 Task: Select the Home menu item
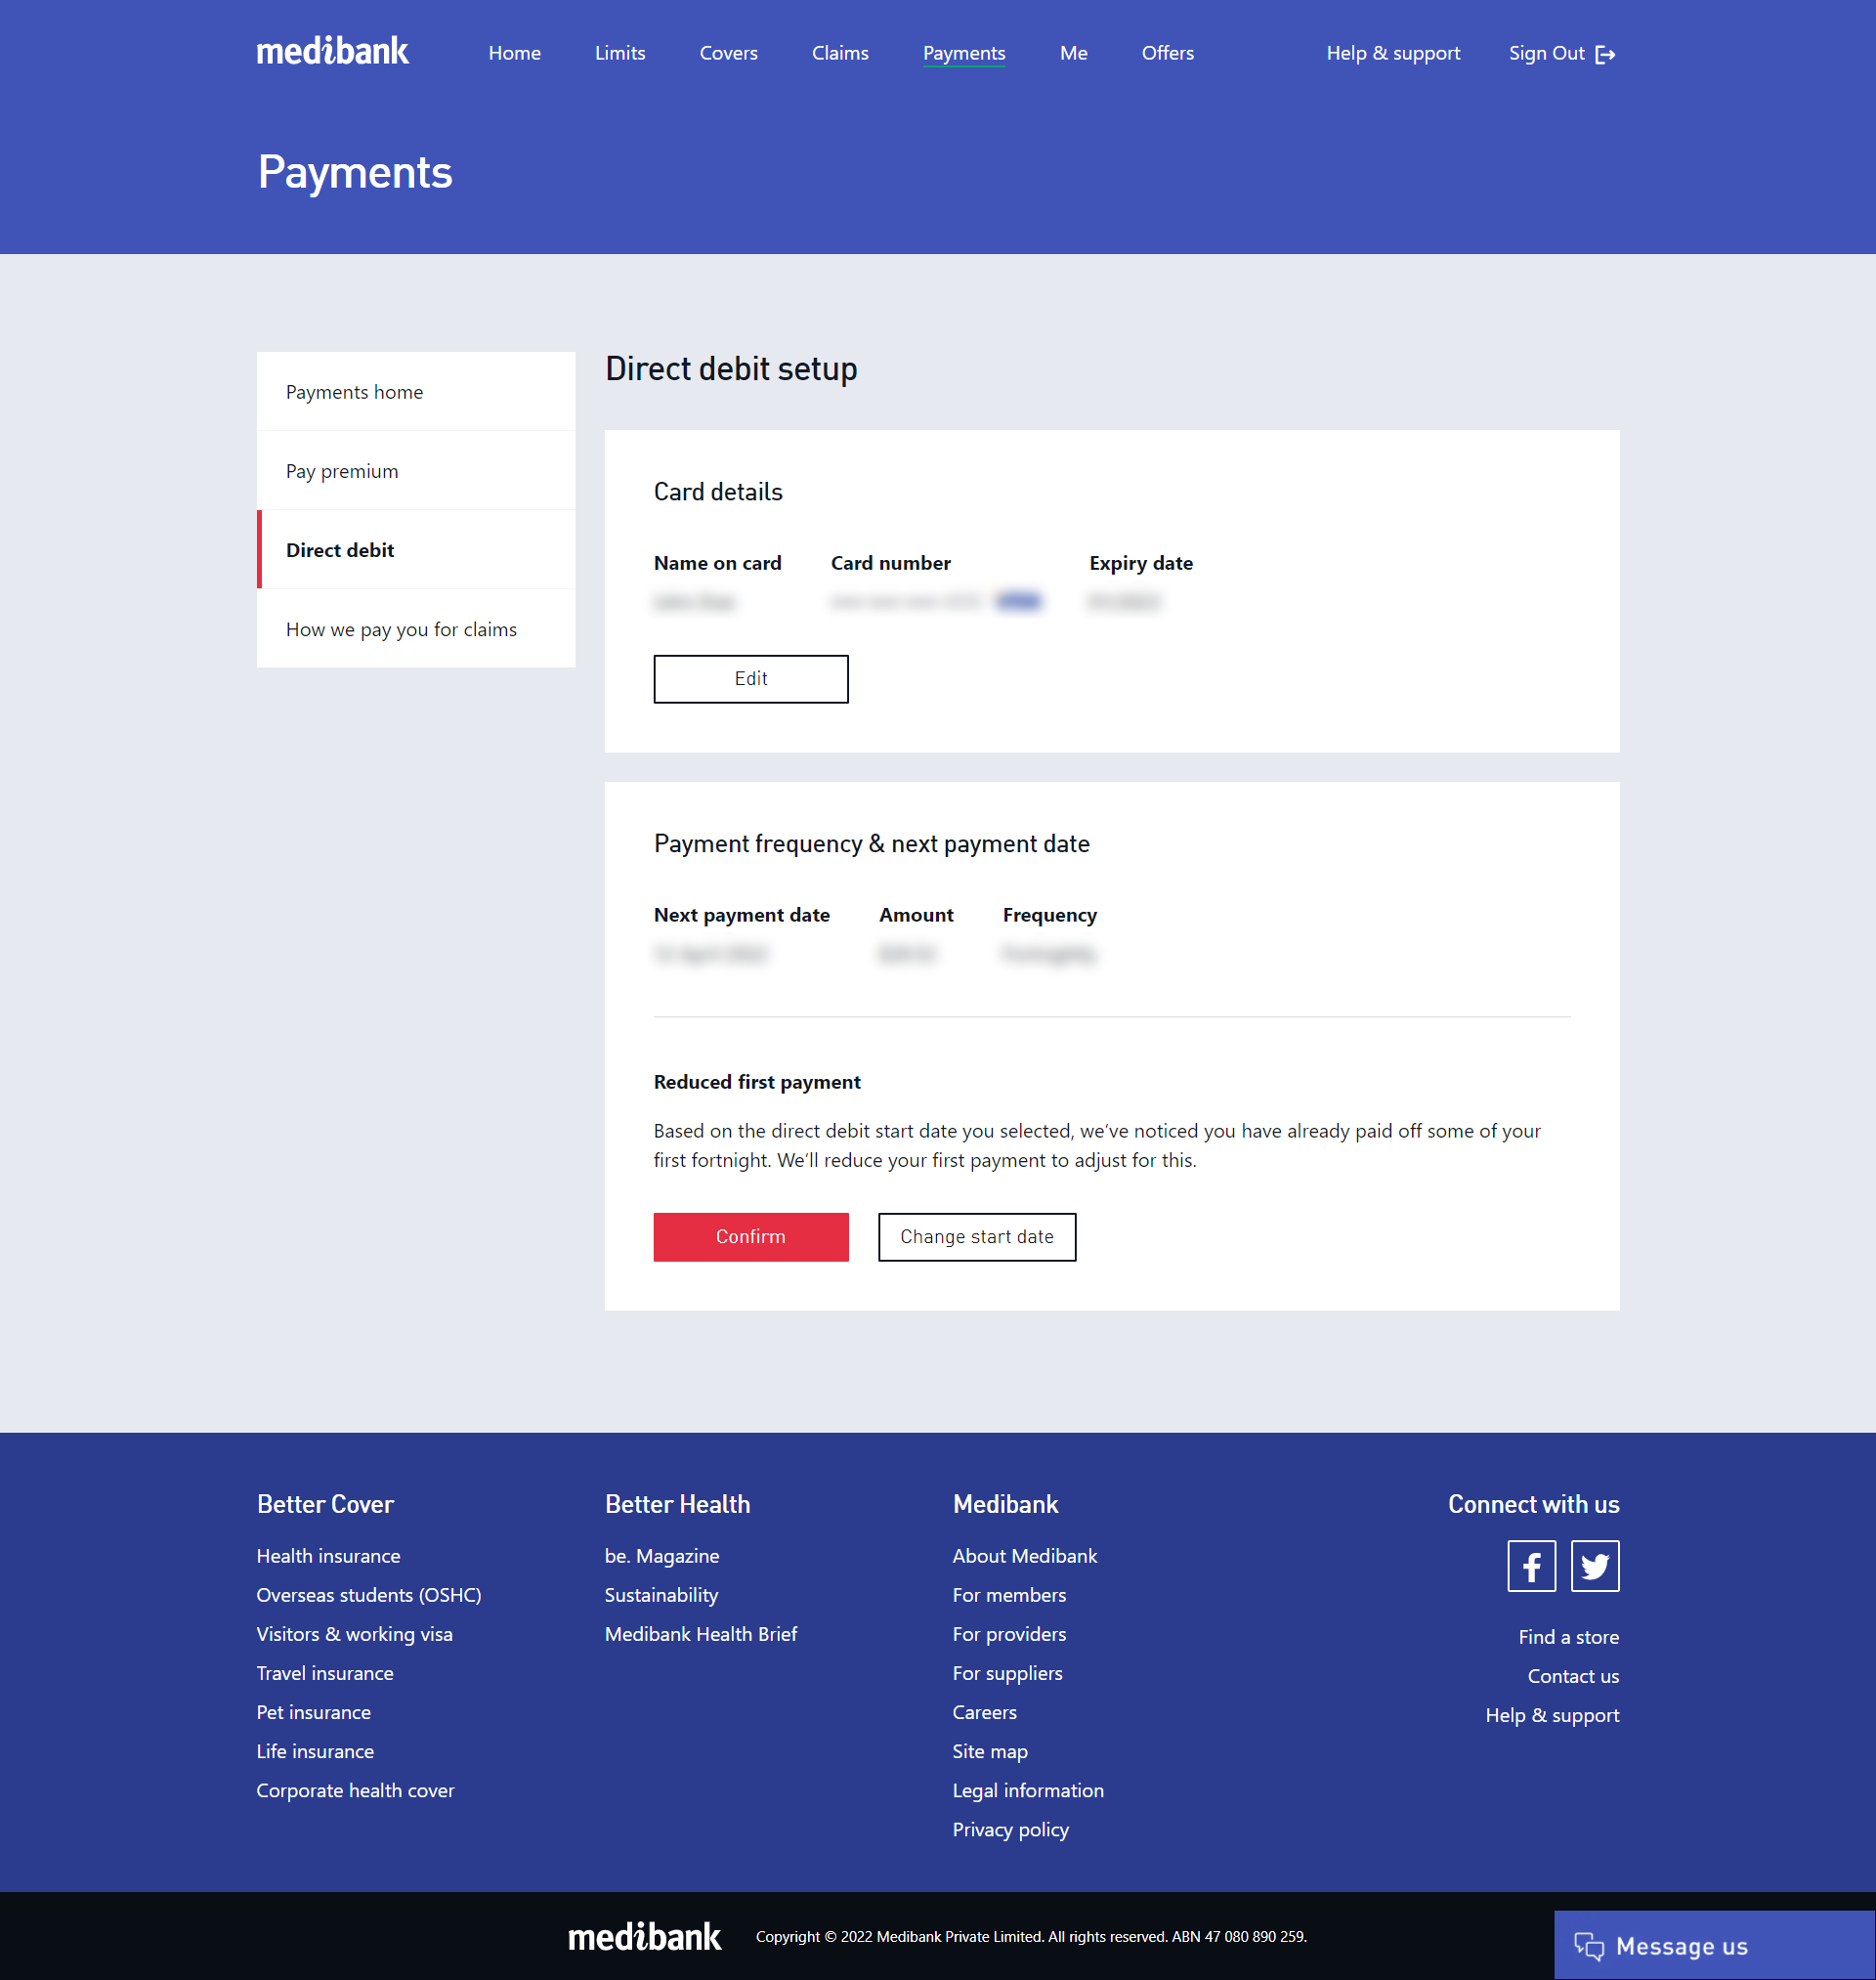click(515, 53)
